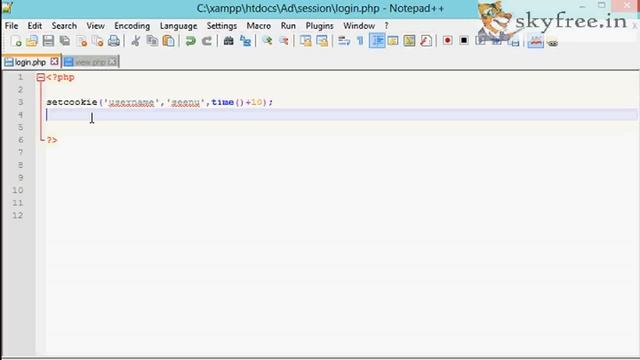Synchronize vertical scrolling icon
Image resolution: width=640 pixels, height=360 pixels.
point(306,41)
